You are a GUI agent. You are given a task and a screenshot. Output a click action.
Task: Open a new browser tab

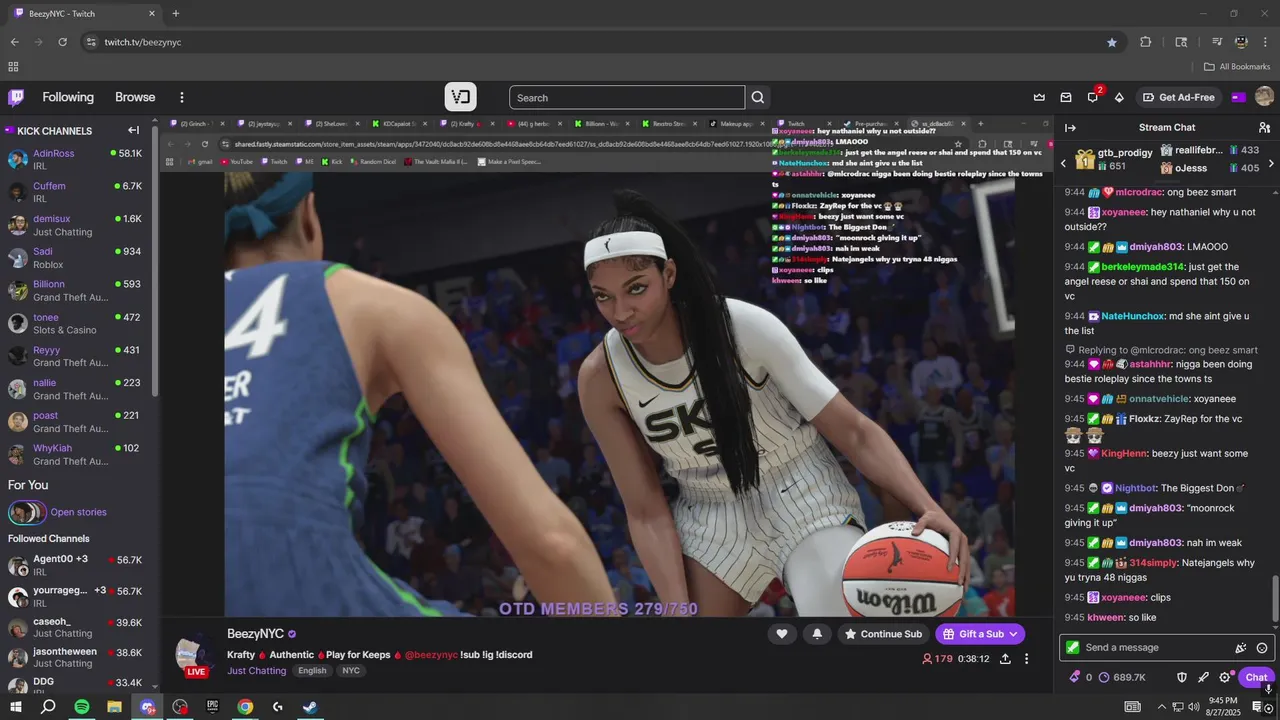[176, 13]
